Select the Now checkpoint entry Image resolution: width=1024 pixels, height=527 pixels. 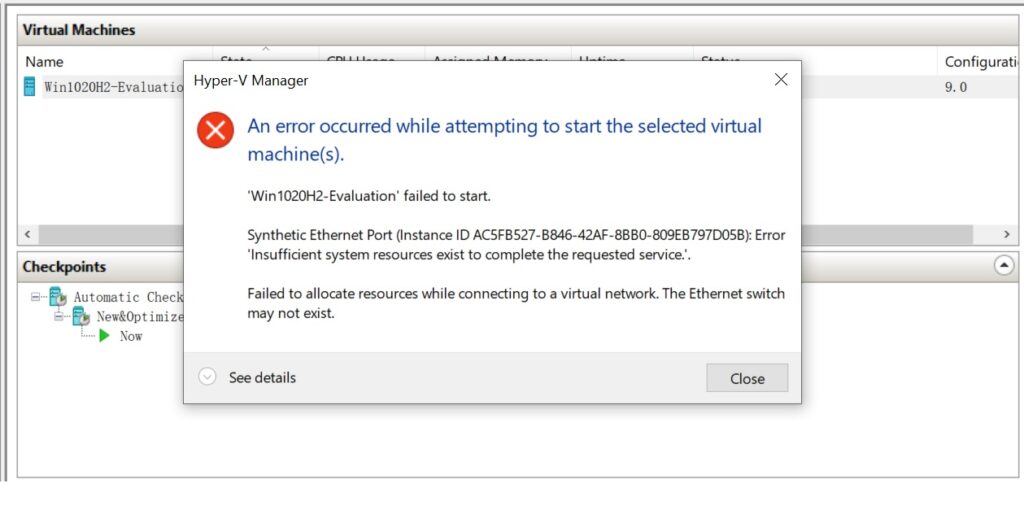[131, 336]
